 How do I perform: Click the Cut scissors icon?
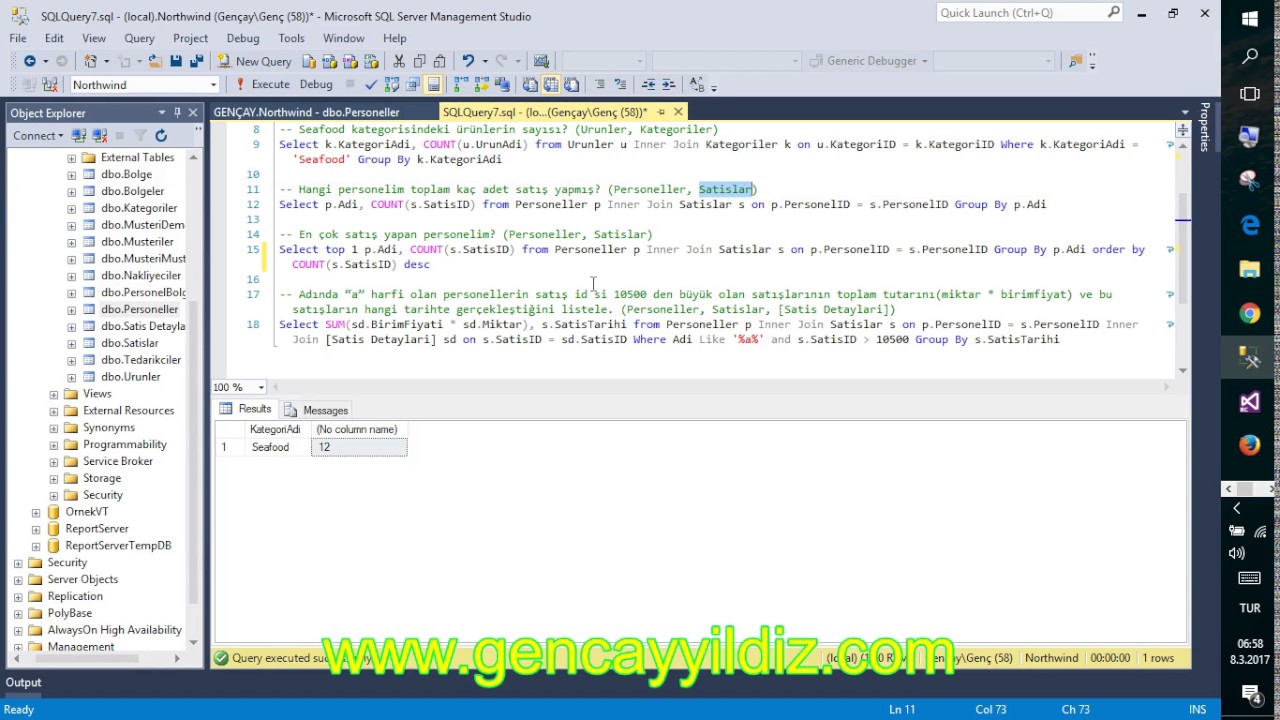399,61
